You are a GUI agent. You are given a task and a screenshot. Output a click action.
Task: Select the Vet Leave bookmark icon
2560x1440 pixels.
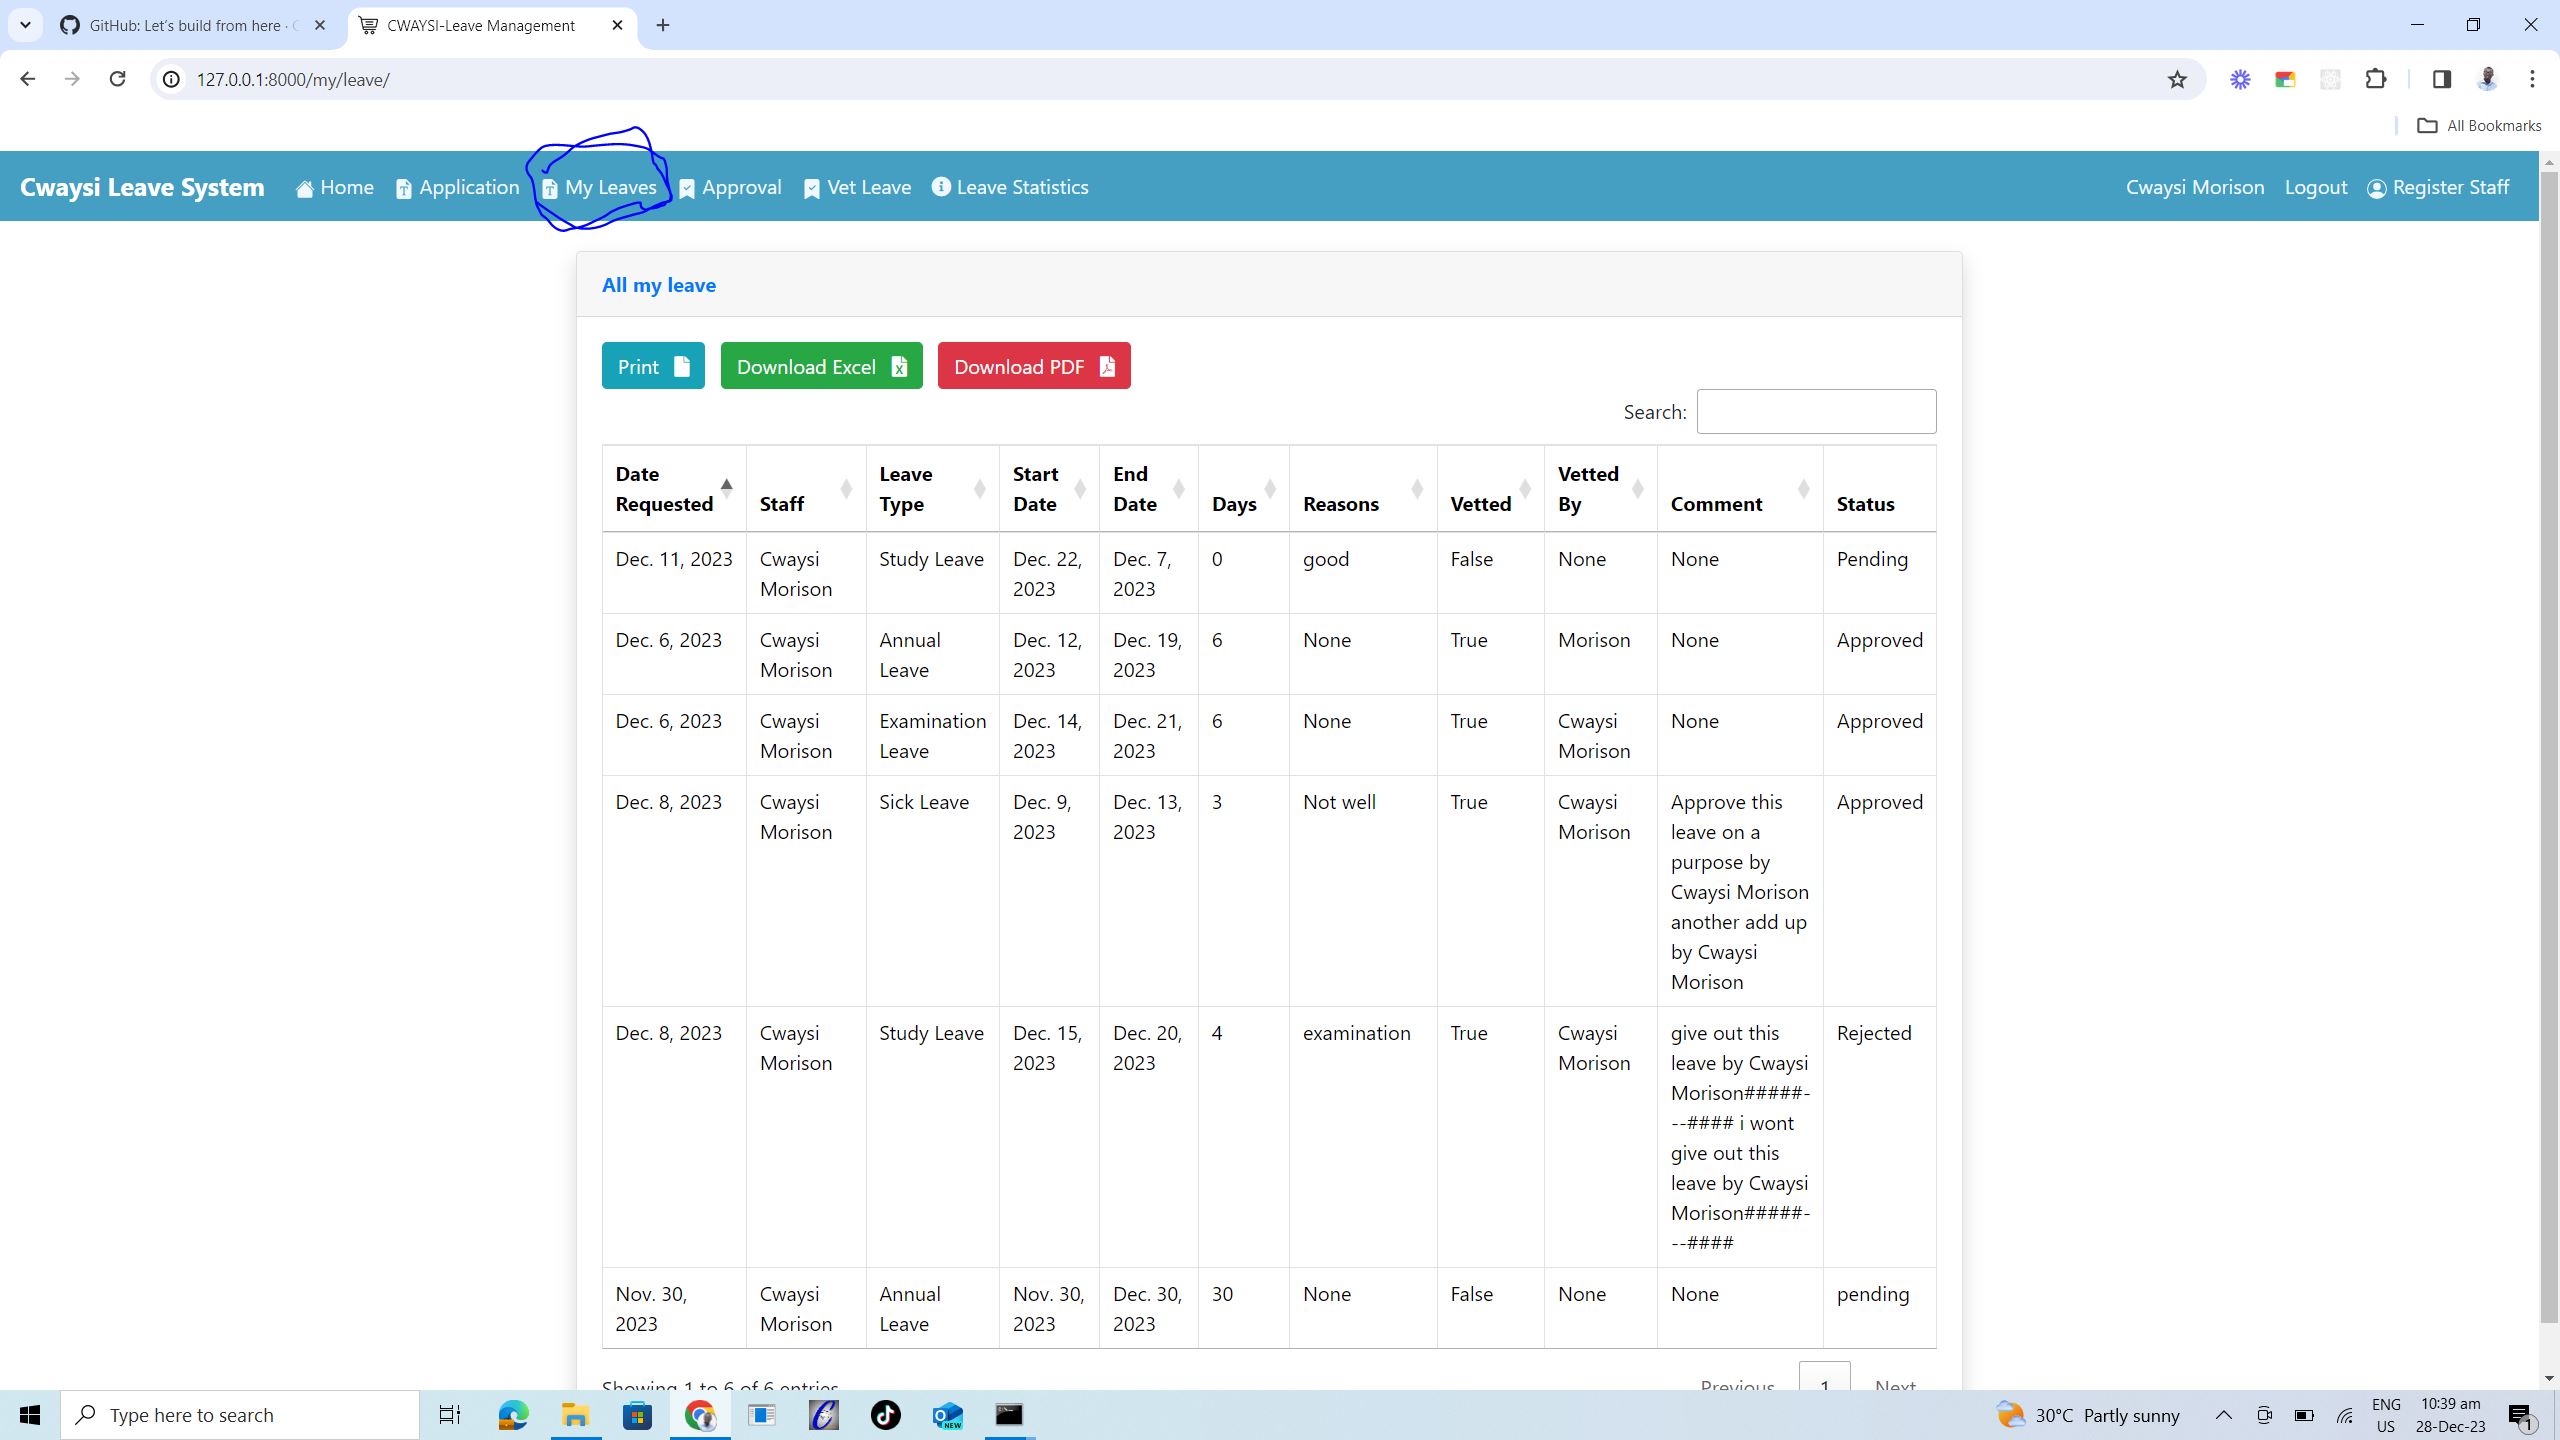coord(810,188)
